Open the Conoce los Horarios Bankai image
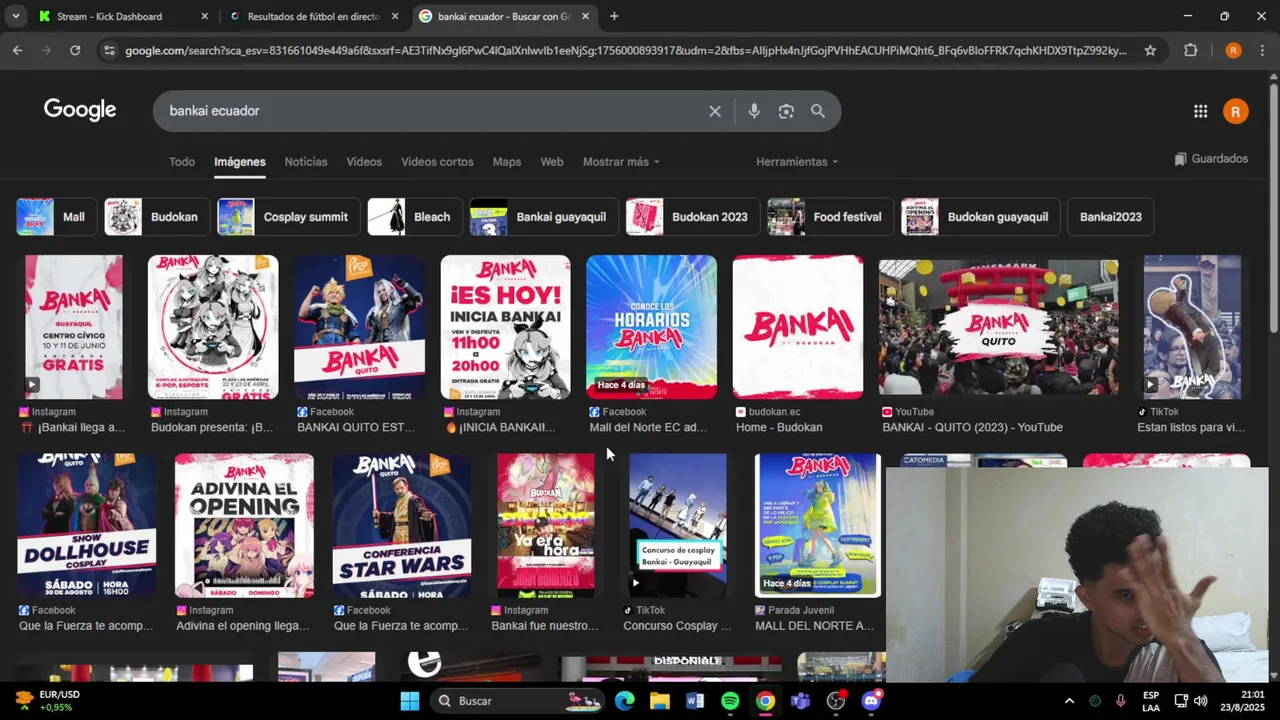The width and height of the screenshot is (1280, 720). coord(651,327)
